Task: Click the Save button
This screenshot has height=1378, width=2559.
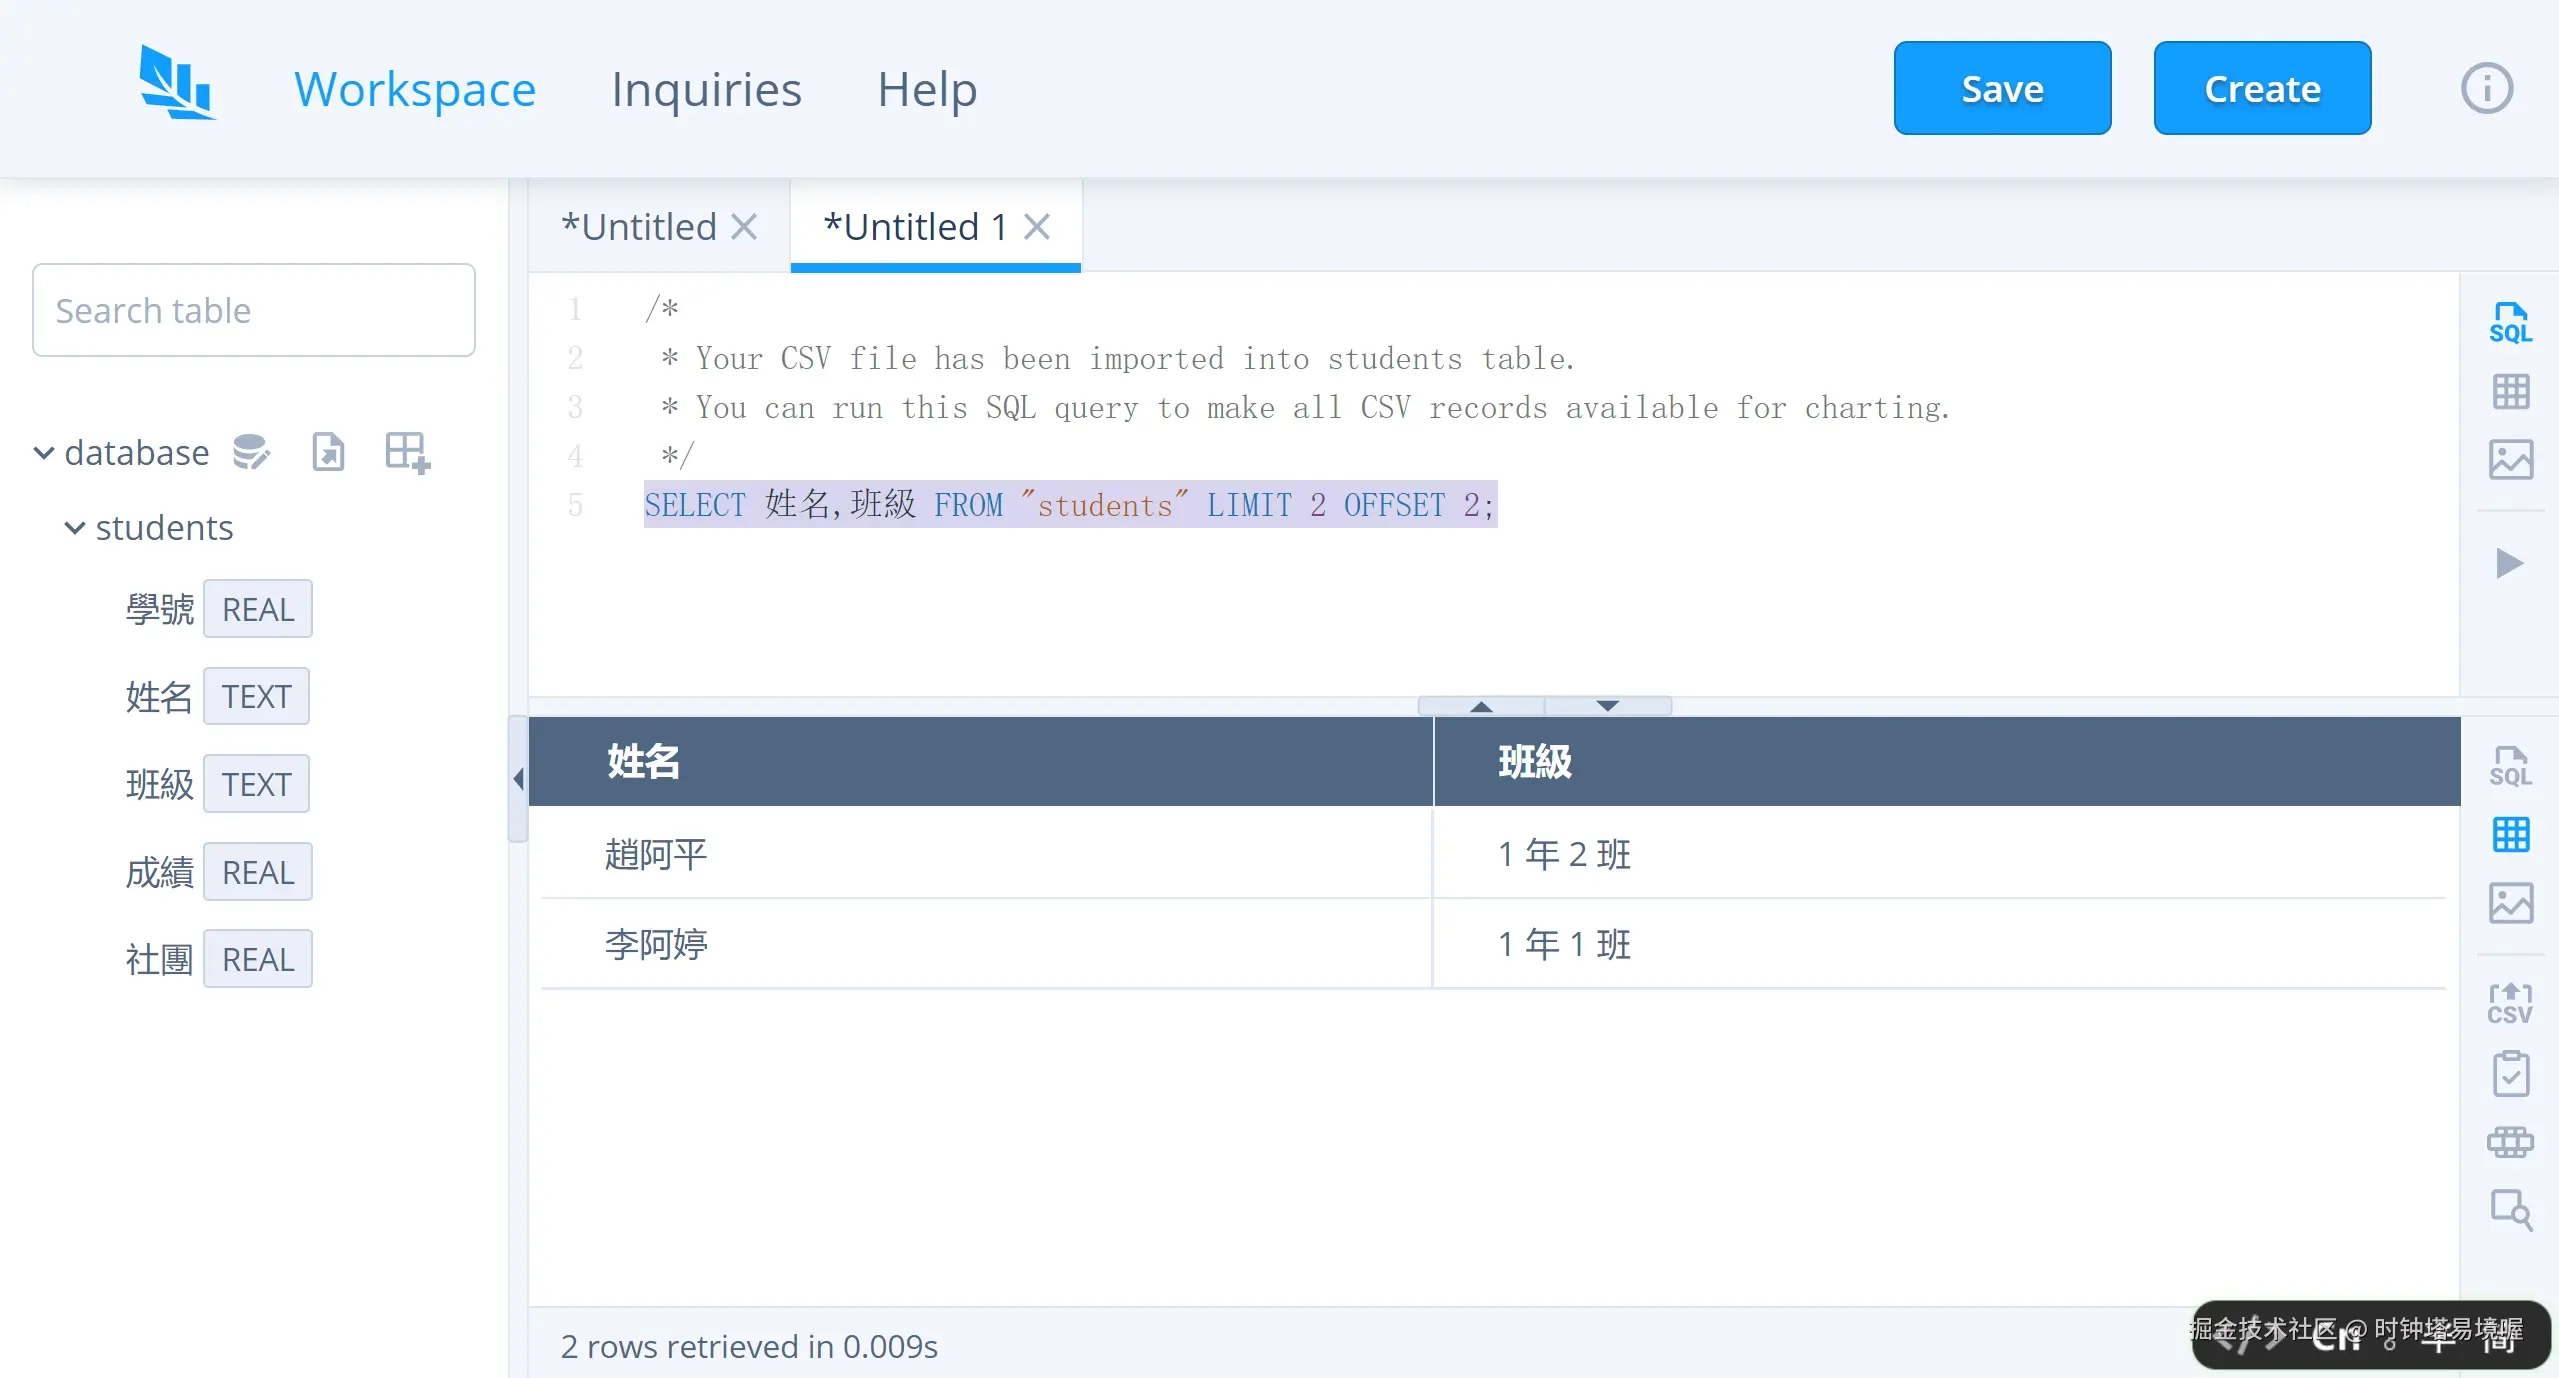Action: pos(2001,88)
